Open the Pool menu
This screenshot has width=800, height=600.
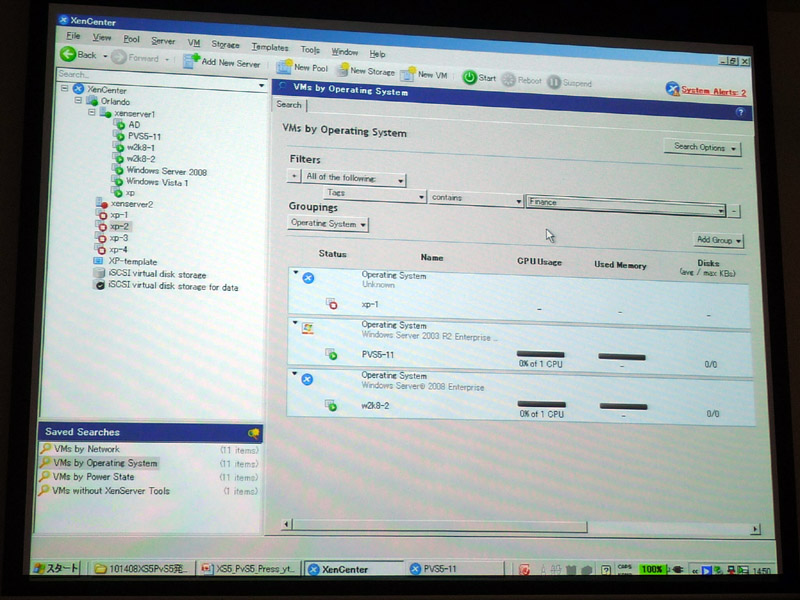click(x=131, y=39)
